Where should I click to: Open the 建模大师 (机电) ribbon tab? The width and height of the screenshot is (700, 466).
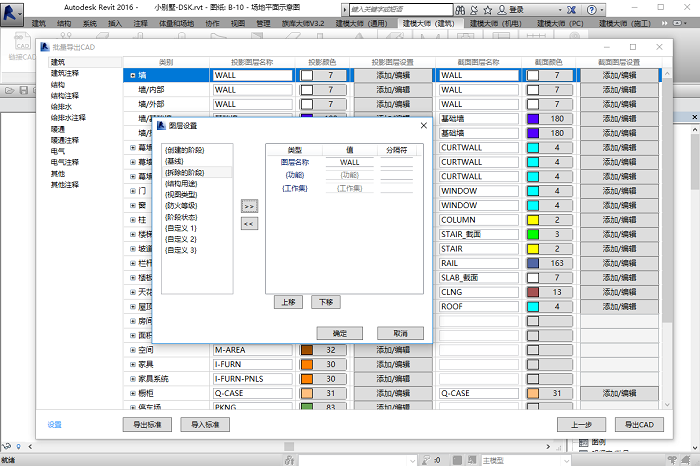(496, 23)
